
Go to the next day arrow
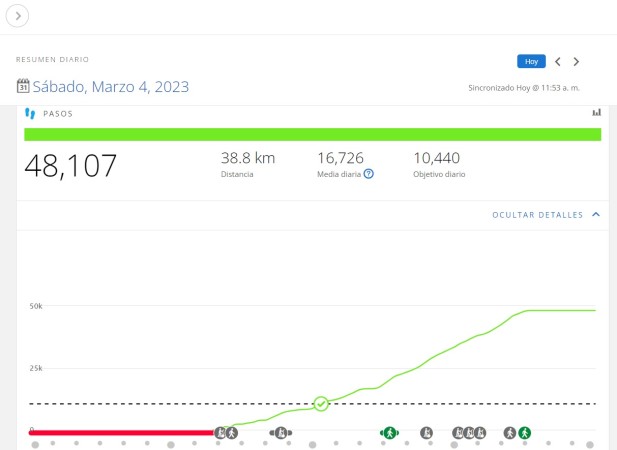pyautogui.click(x=576, y=61)
